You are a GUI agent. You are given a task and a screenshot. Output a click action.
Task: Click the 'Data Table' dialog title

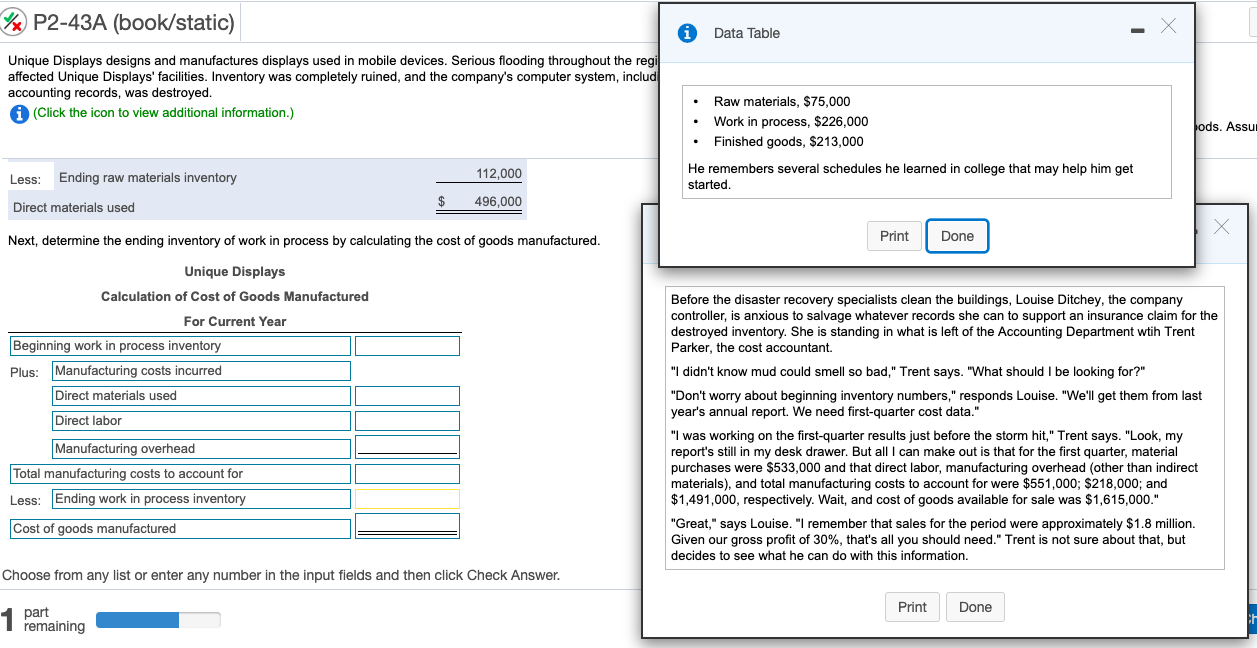pyautogui.click(x=747, y=33)
